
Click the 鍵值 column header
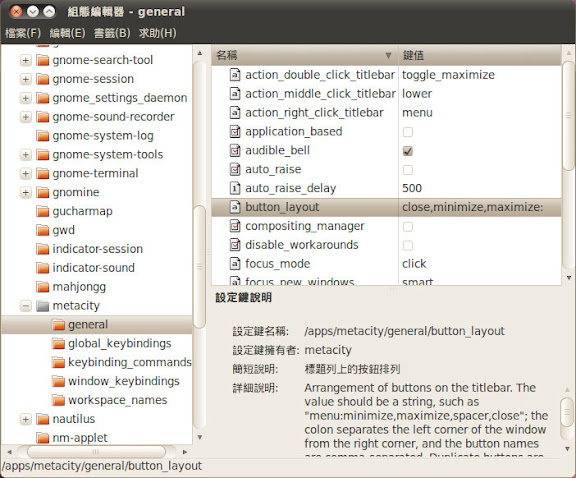pos(480,55)
